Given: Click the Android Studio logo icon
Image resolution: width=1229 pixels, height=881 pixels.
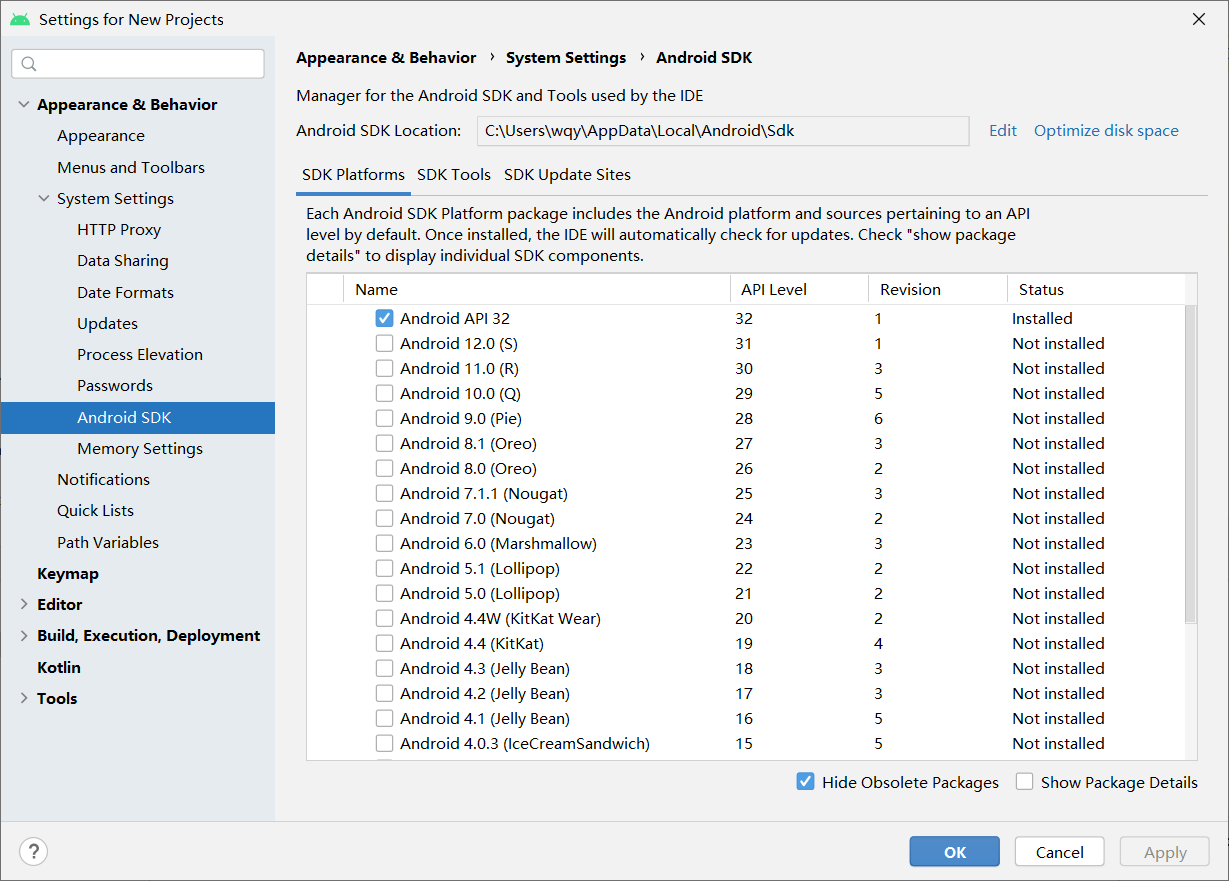Looking at the screenshot, I should 20,19.
